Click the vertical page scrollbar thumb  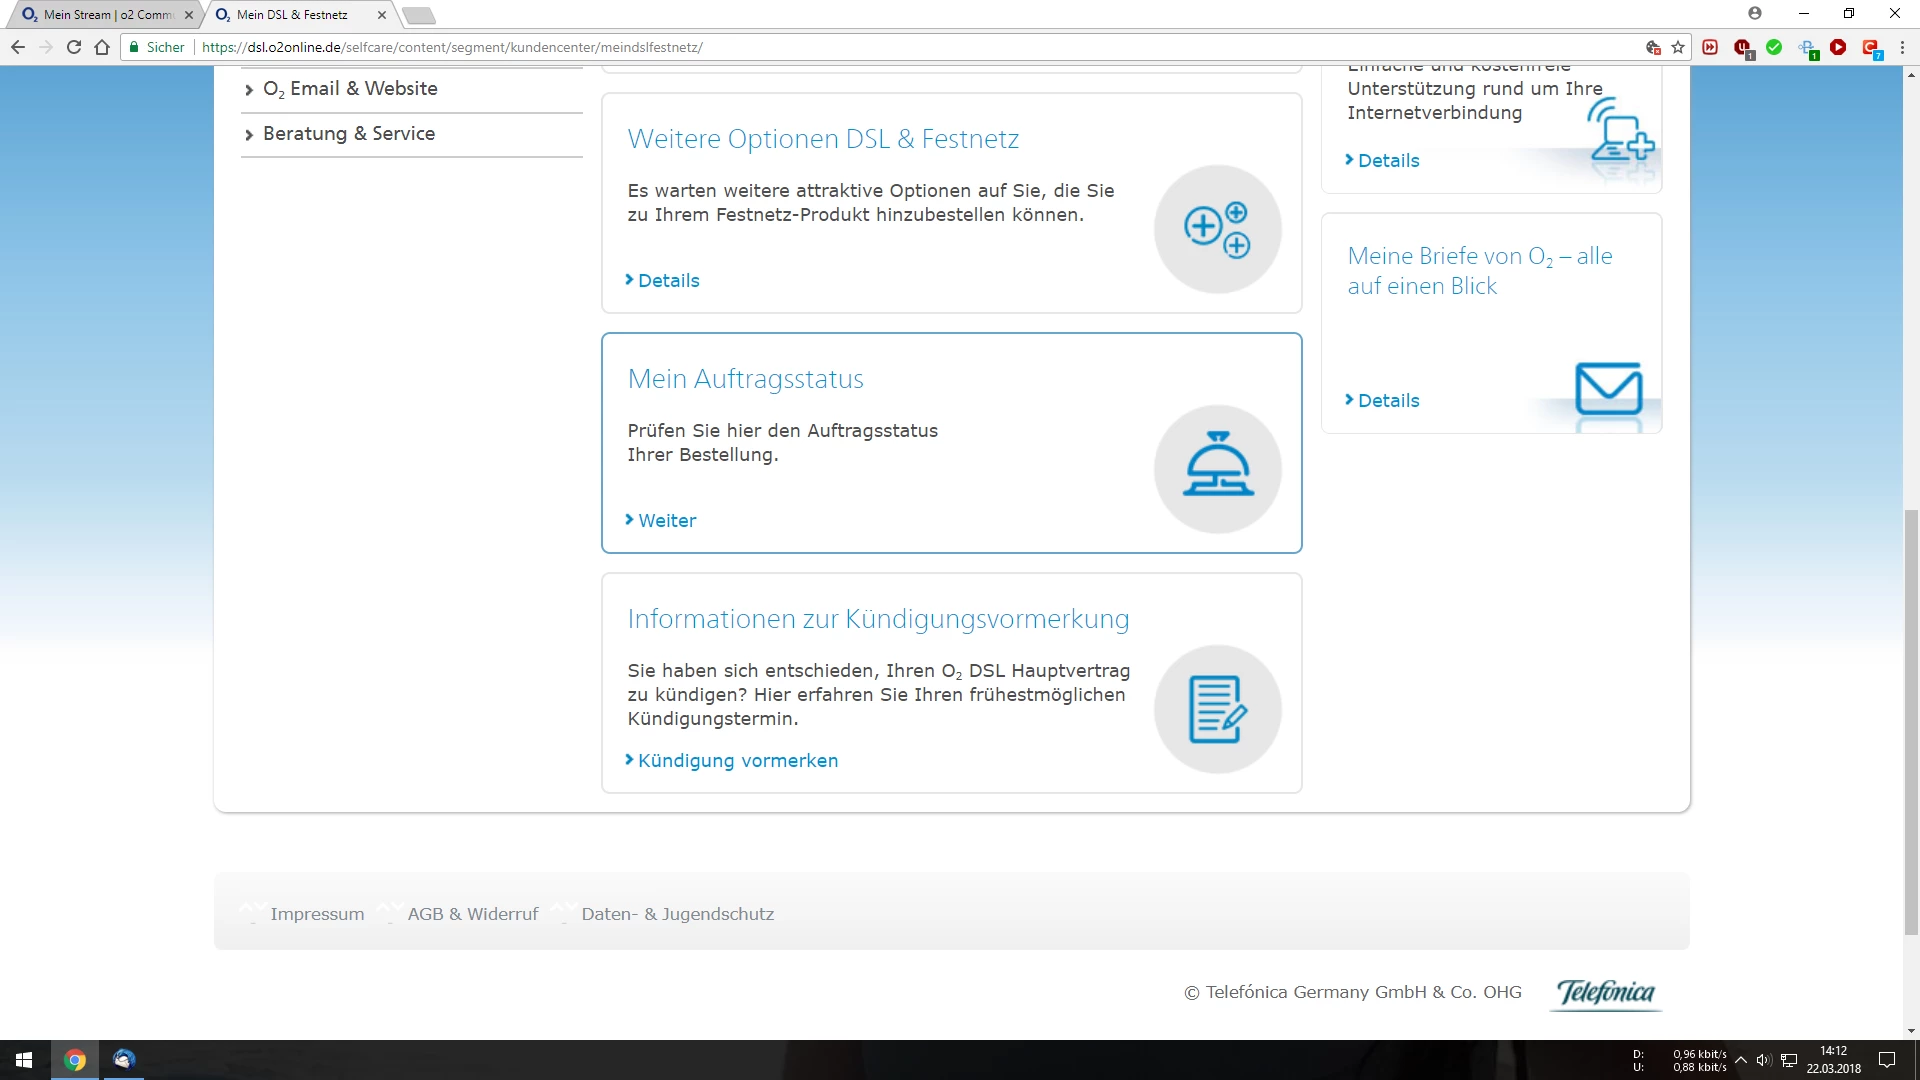(x=1911, y=720)
